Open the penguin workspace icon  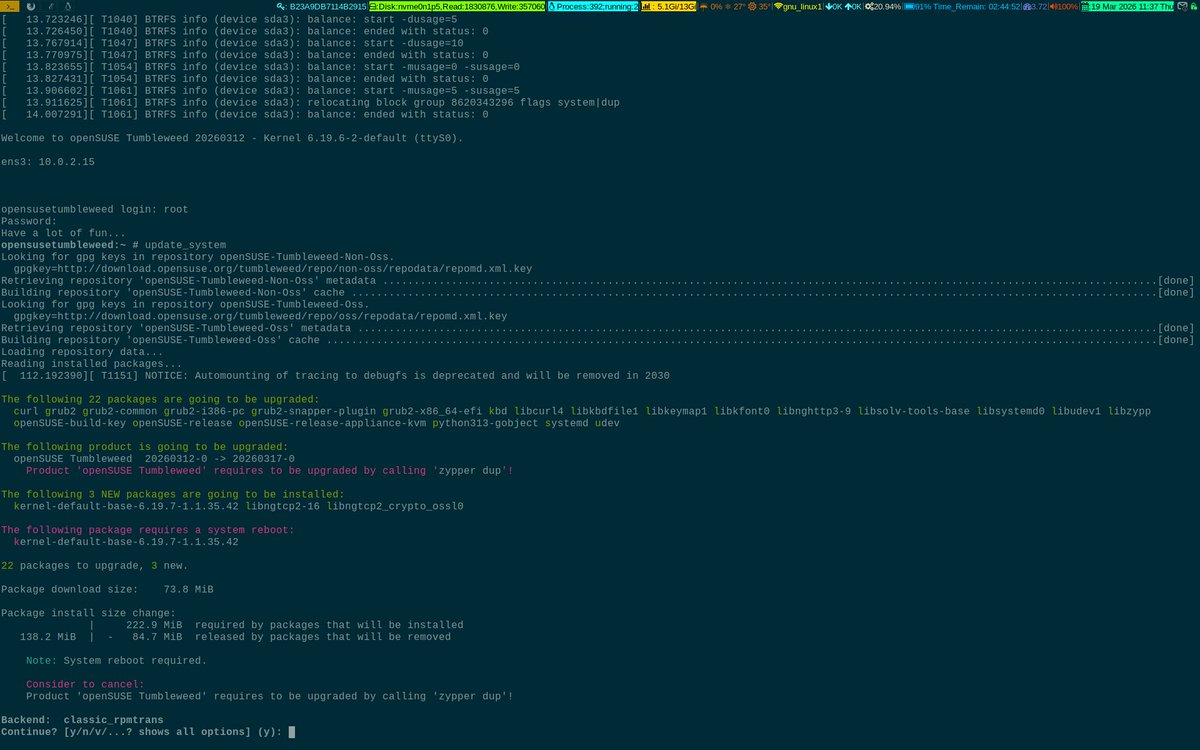[68, 6]
